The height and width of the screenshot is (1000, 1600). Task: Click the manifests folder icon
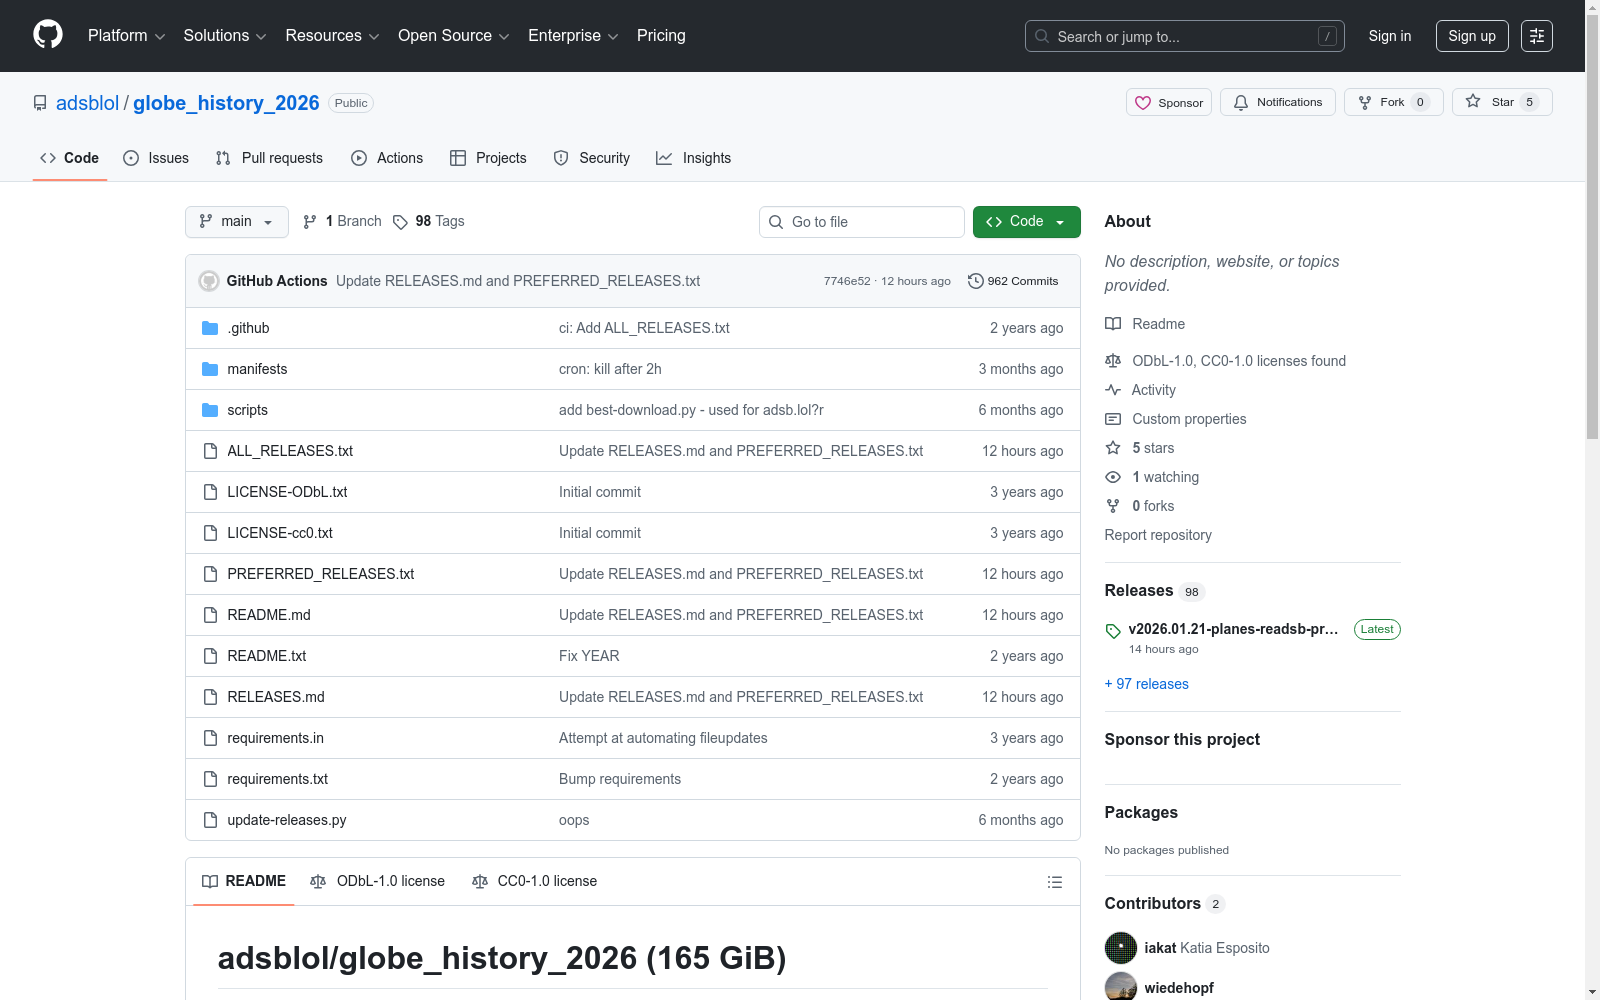[210, 369]
